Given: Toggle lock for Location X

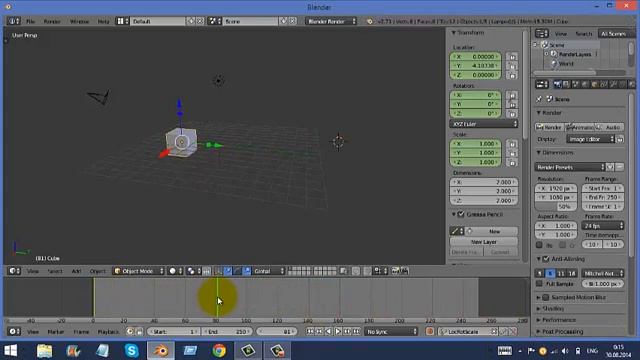Looking at the screenshot, I should point(512,57).
